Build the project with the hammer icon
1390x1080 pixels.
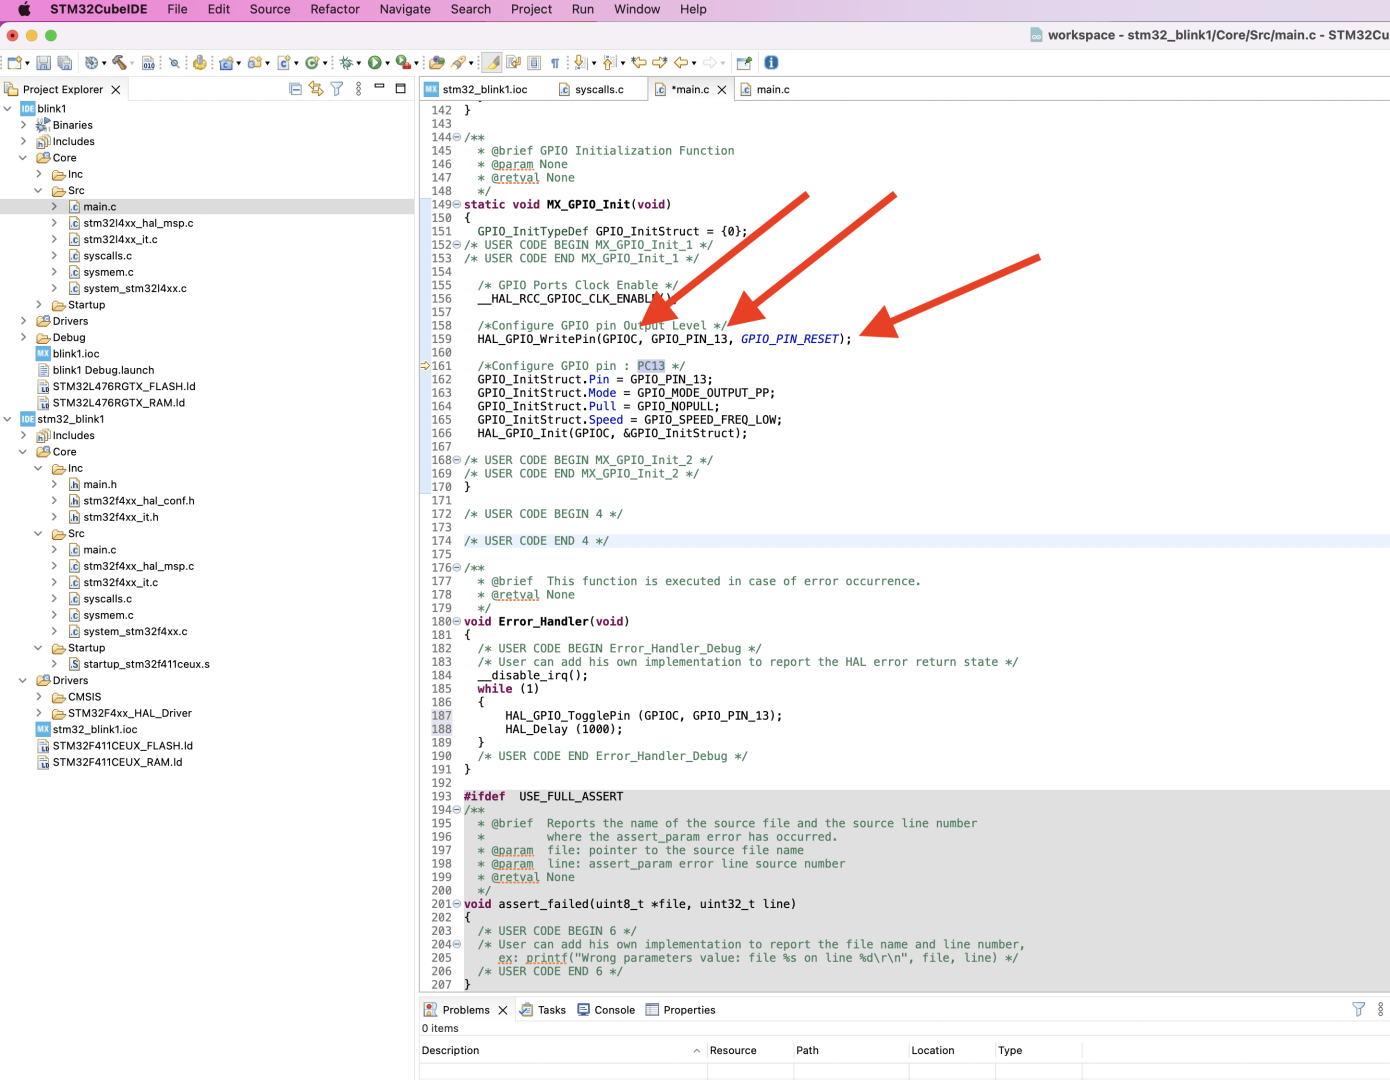[x=120, y=62]
